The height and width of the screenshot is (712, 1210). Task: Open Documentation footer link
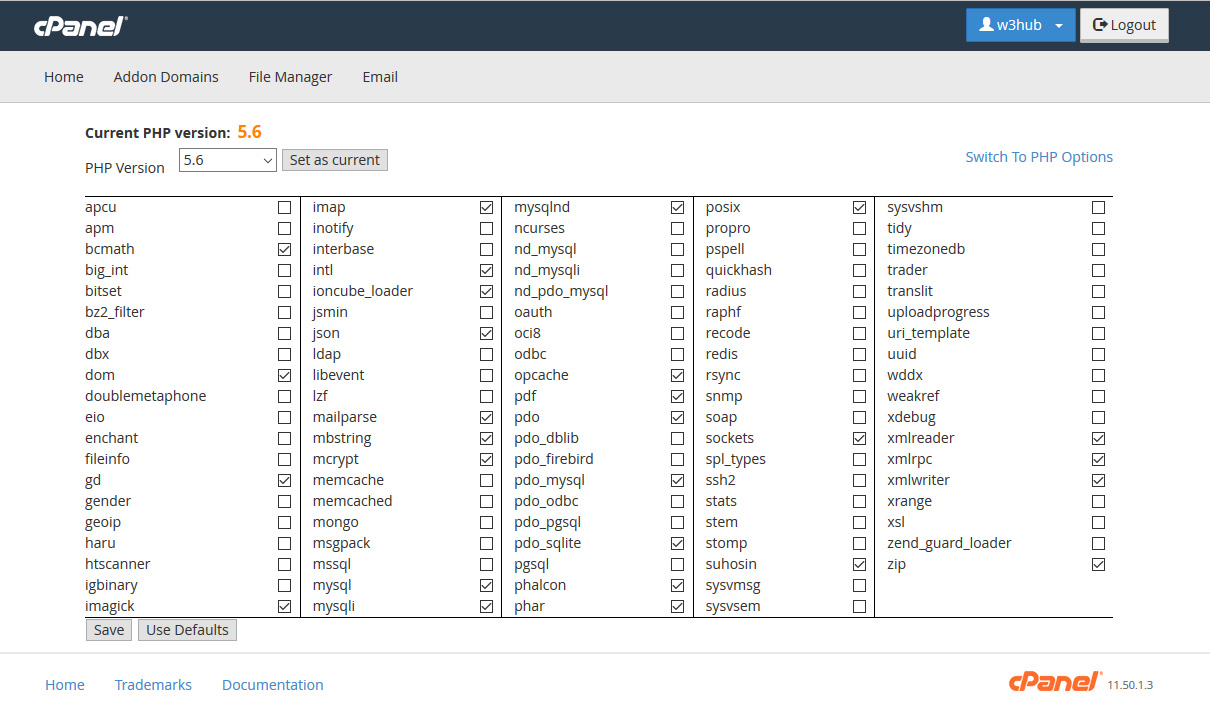click(x=273, y=685)
